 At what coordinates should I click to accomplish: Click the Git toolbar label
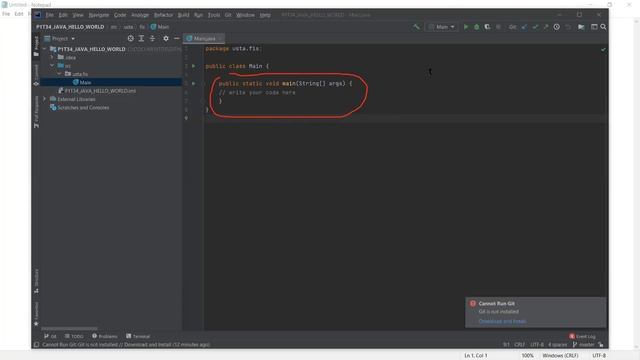pyautogui.click(x=512, y=27)
